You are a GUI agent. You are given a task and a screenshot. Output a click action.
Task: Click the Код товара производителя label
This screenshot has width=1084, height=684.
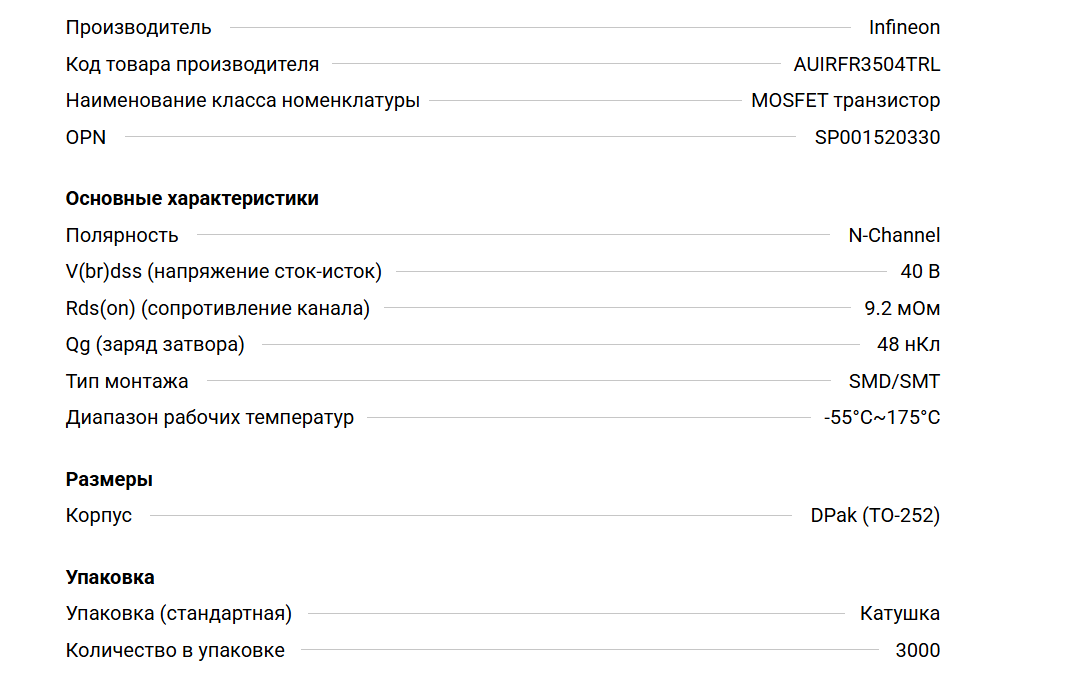(x=192, y=65)
